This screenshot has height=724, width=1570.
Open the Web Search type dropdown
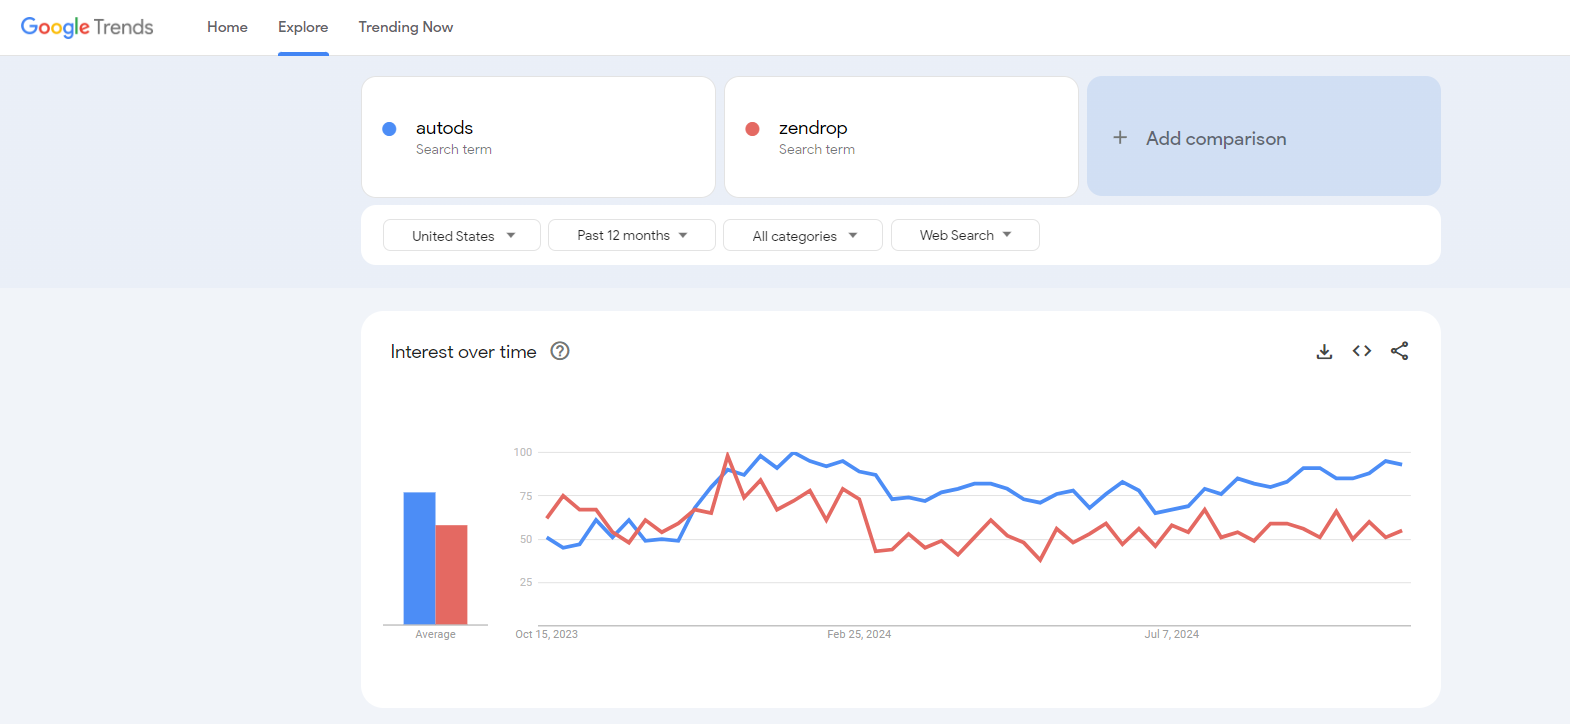click(x=965, y=235)
